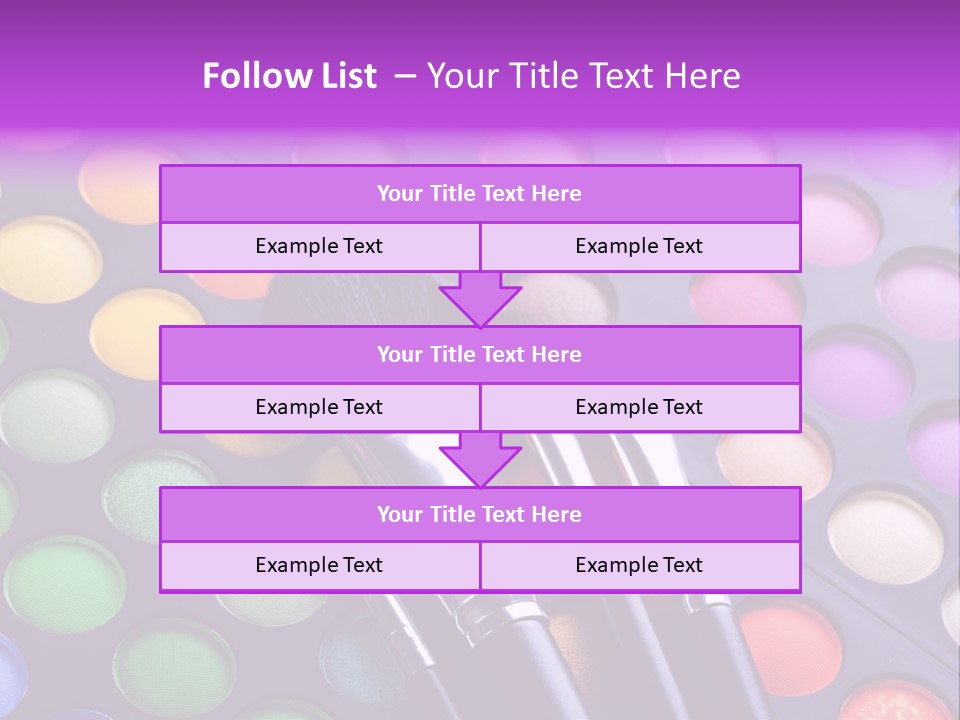This screenshot has height=720, width=960.
Task: Click the third box's left "Example Text" cell
Action: [x=319, y=566]
